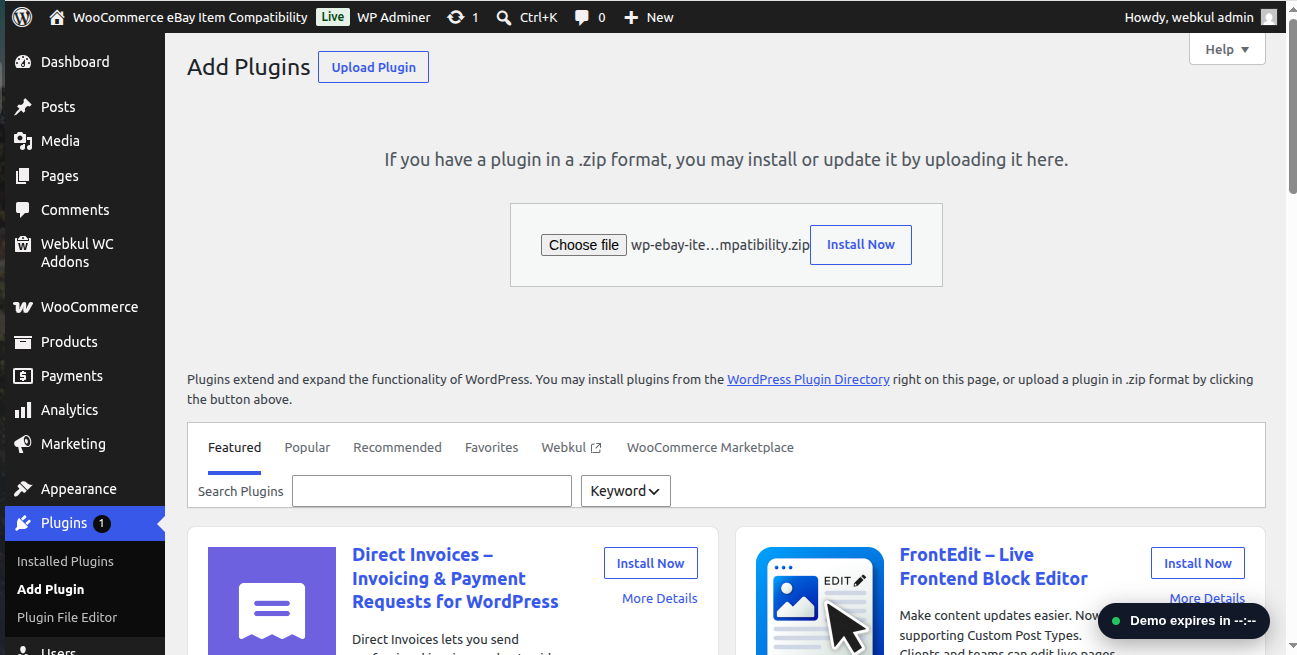Click the Products box icon
Viewport: 1297px width, 655px height.
[x=23, y=342]
